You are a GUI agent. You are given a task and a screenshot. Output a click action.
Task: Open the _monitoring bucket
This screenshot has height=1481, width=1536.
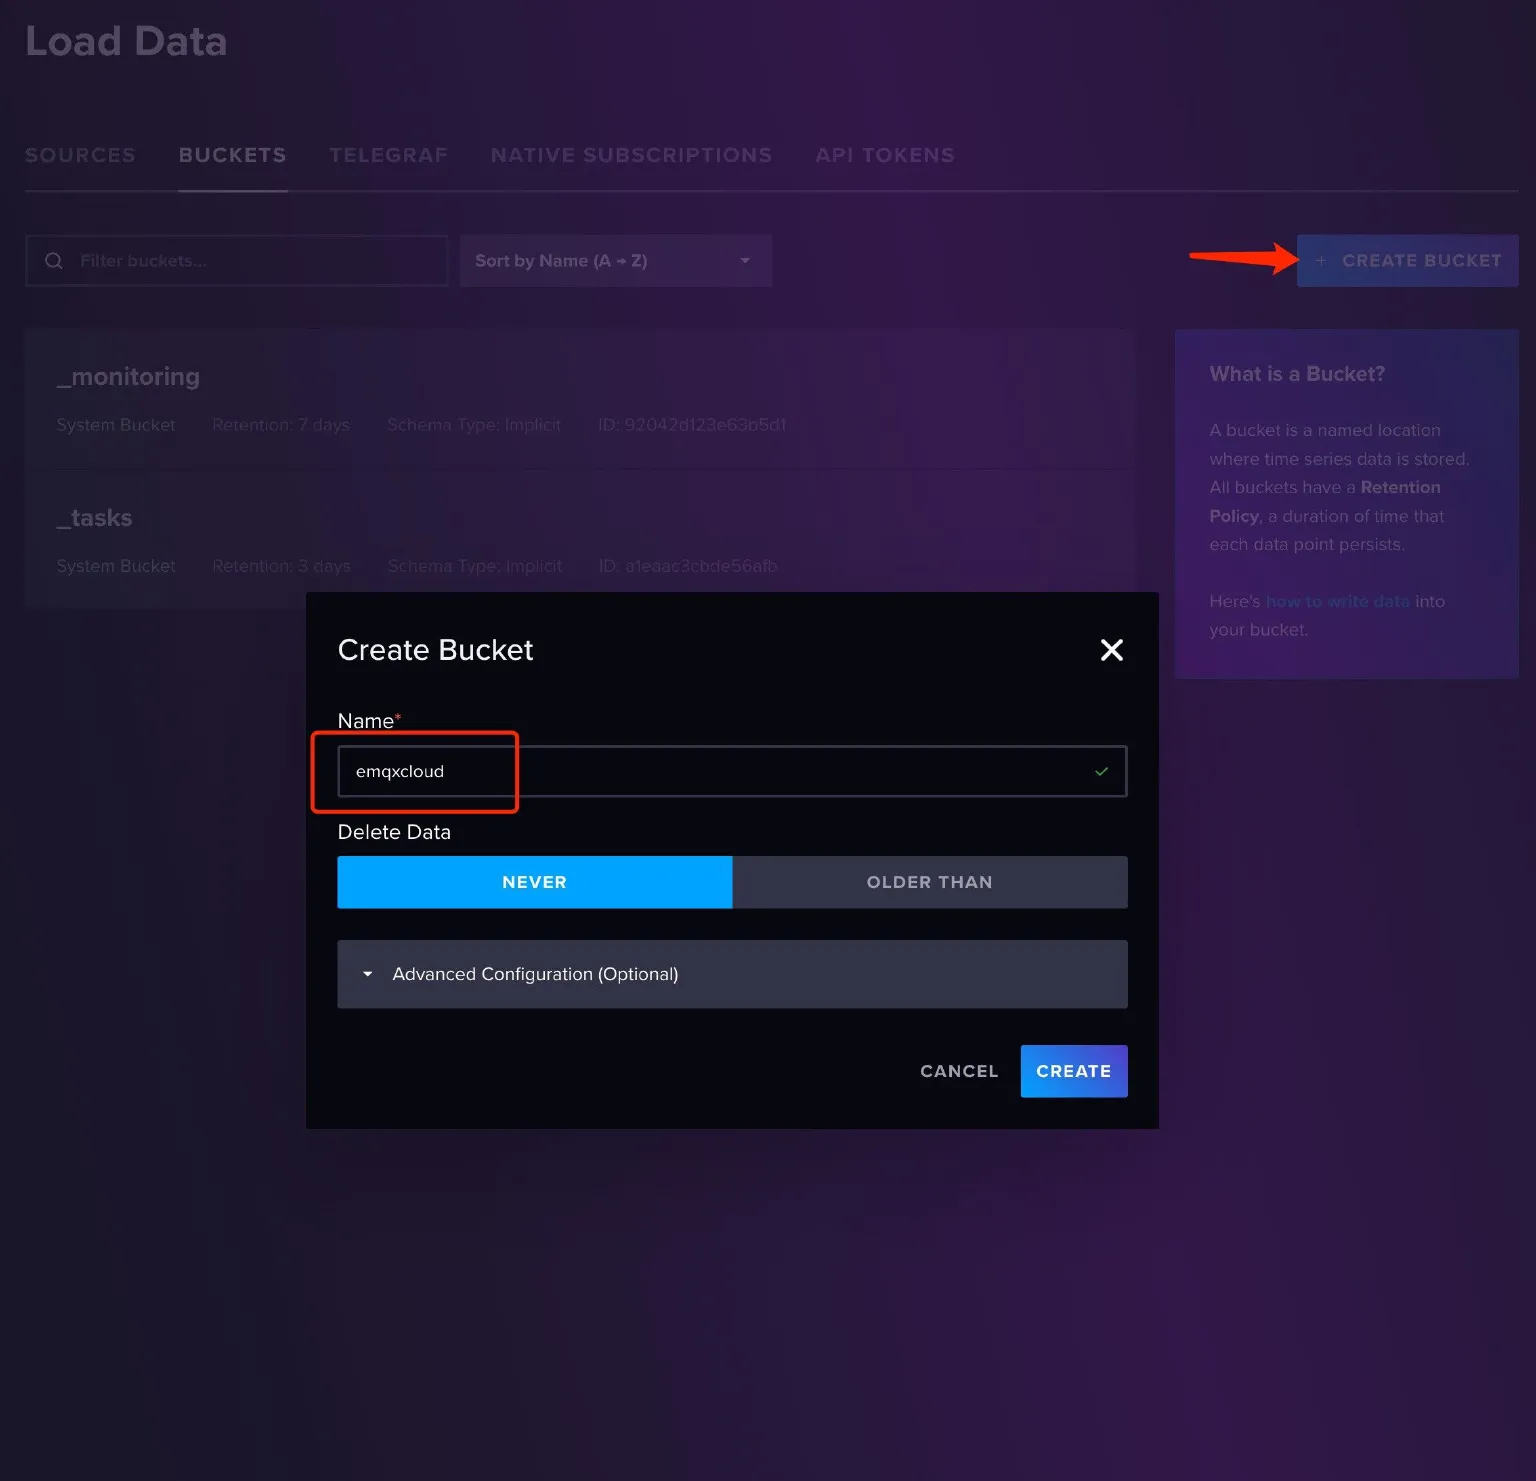128,377
